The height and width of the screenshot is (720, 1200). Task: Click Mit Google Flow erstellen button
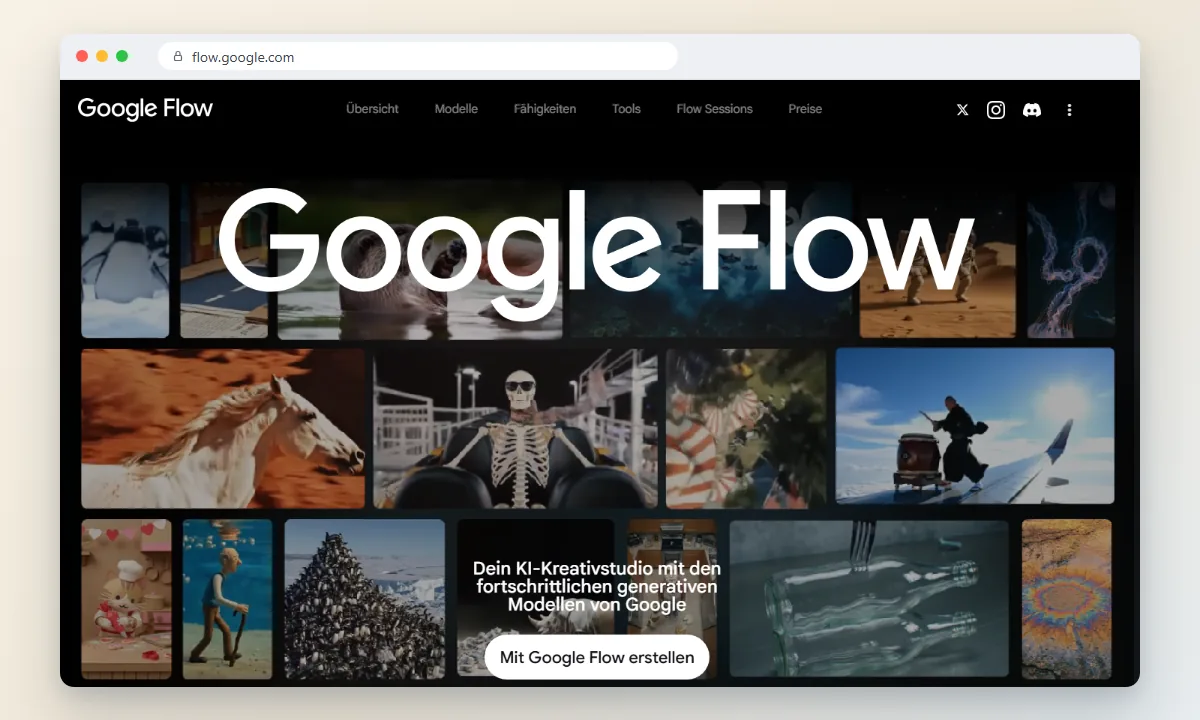tap(597, 658)
